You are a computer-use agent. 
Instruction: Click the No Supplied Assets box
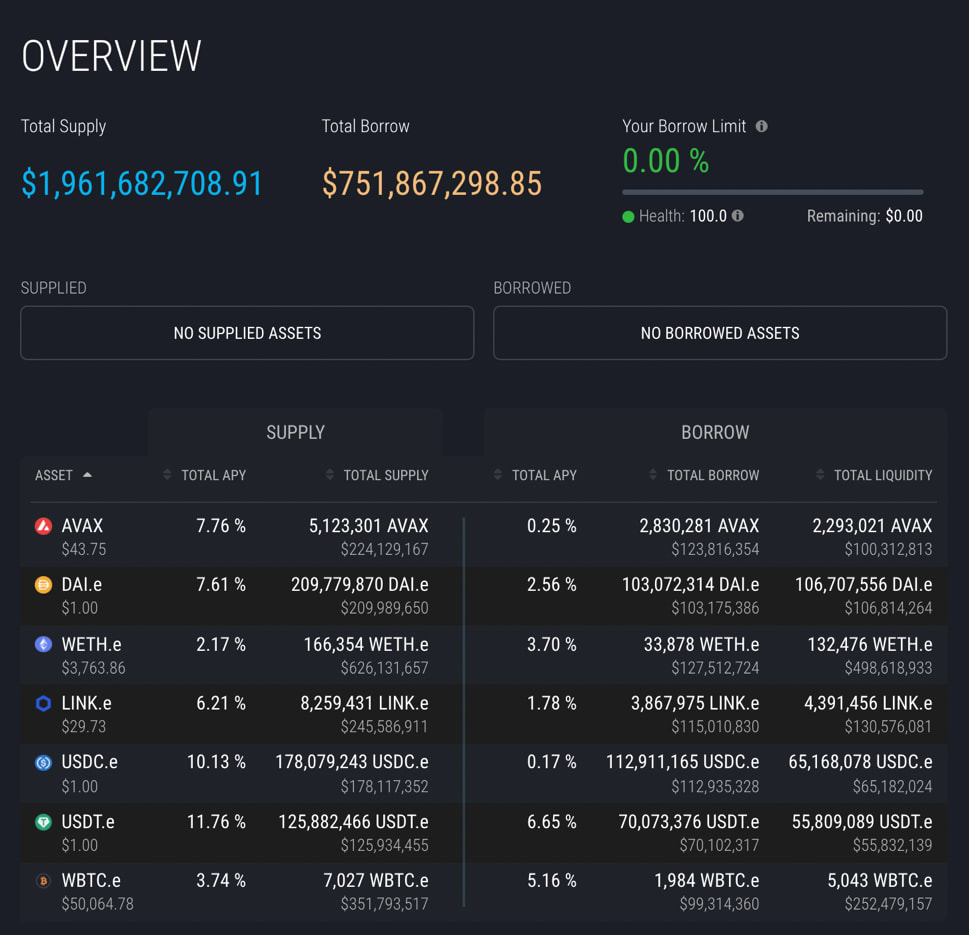(247, 333)
